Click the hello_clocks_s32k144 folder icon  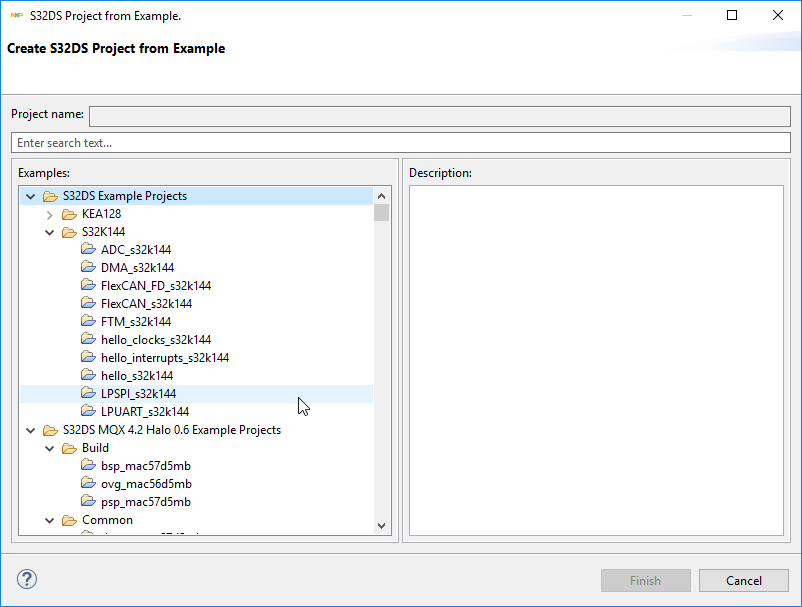[88, 339]
